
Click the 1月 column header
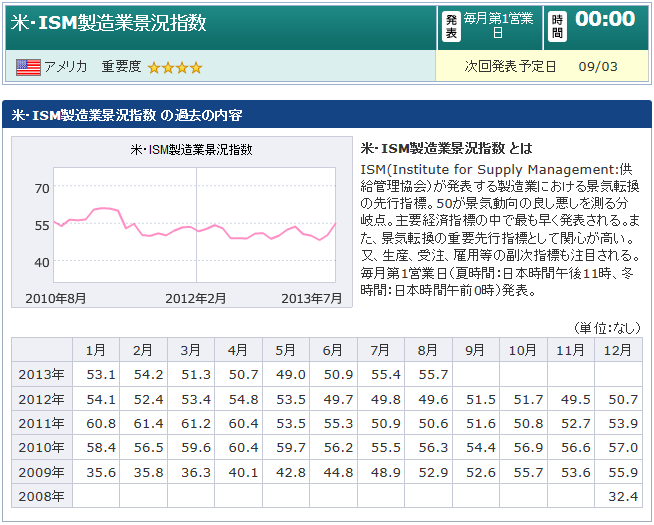click(96, 350)
